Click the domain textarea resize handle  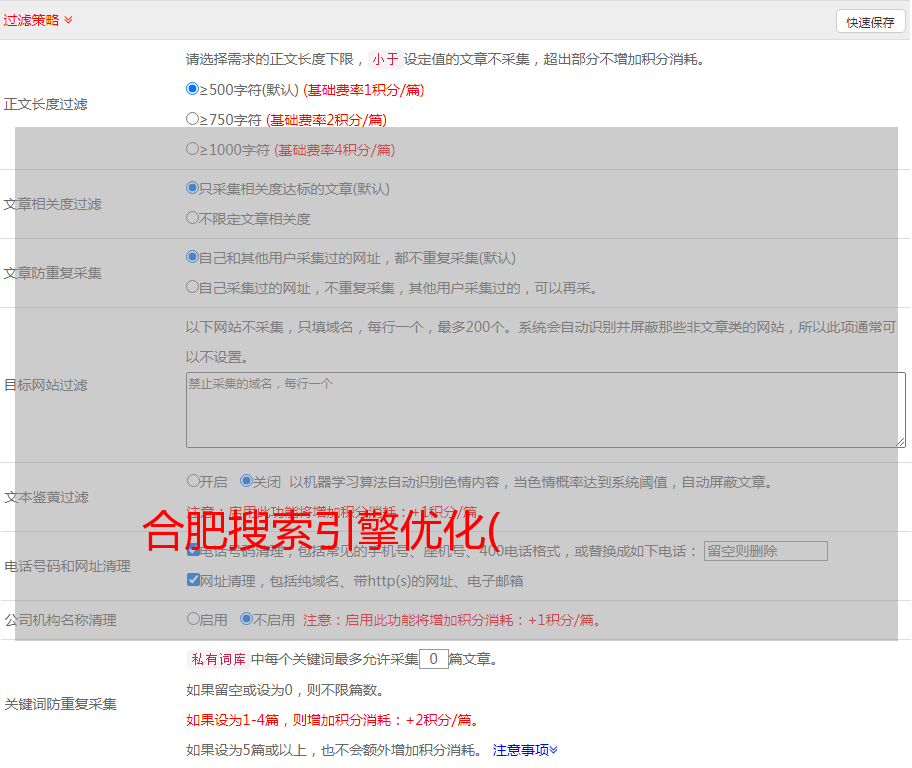(x=900, y=442)
